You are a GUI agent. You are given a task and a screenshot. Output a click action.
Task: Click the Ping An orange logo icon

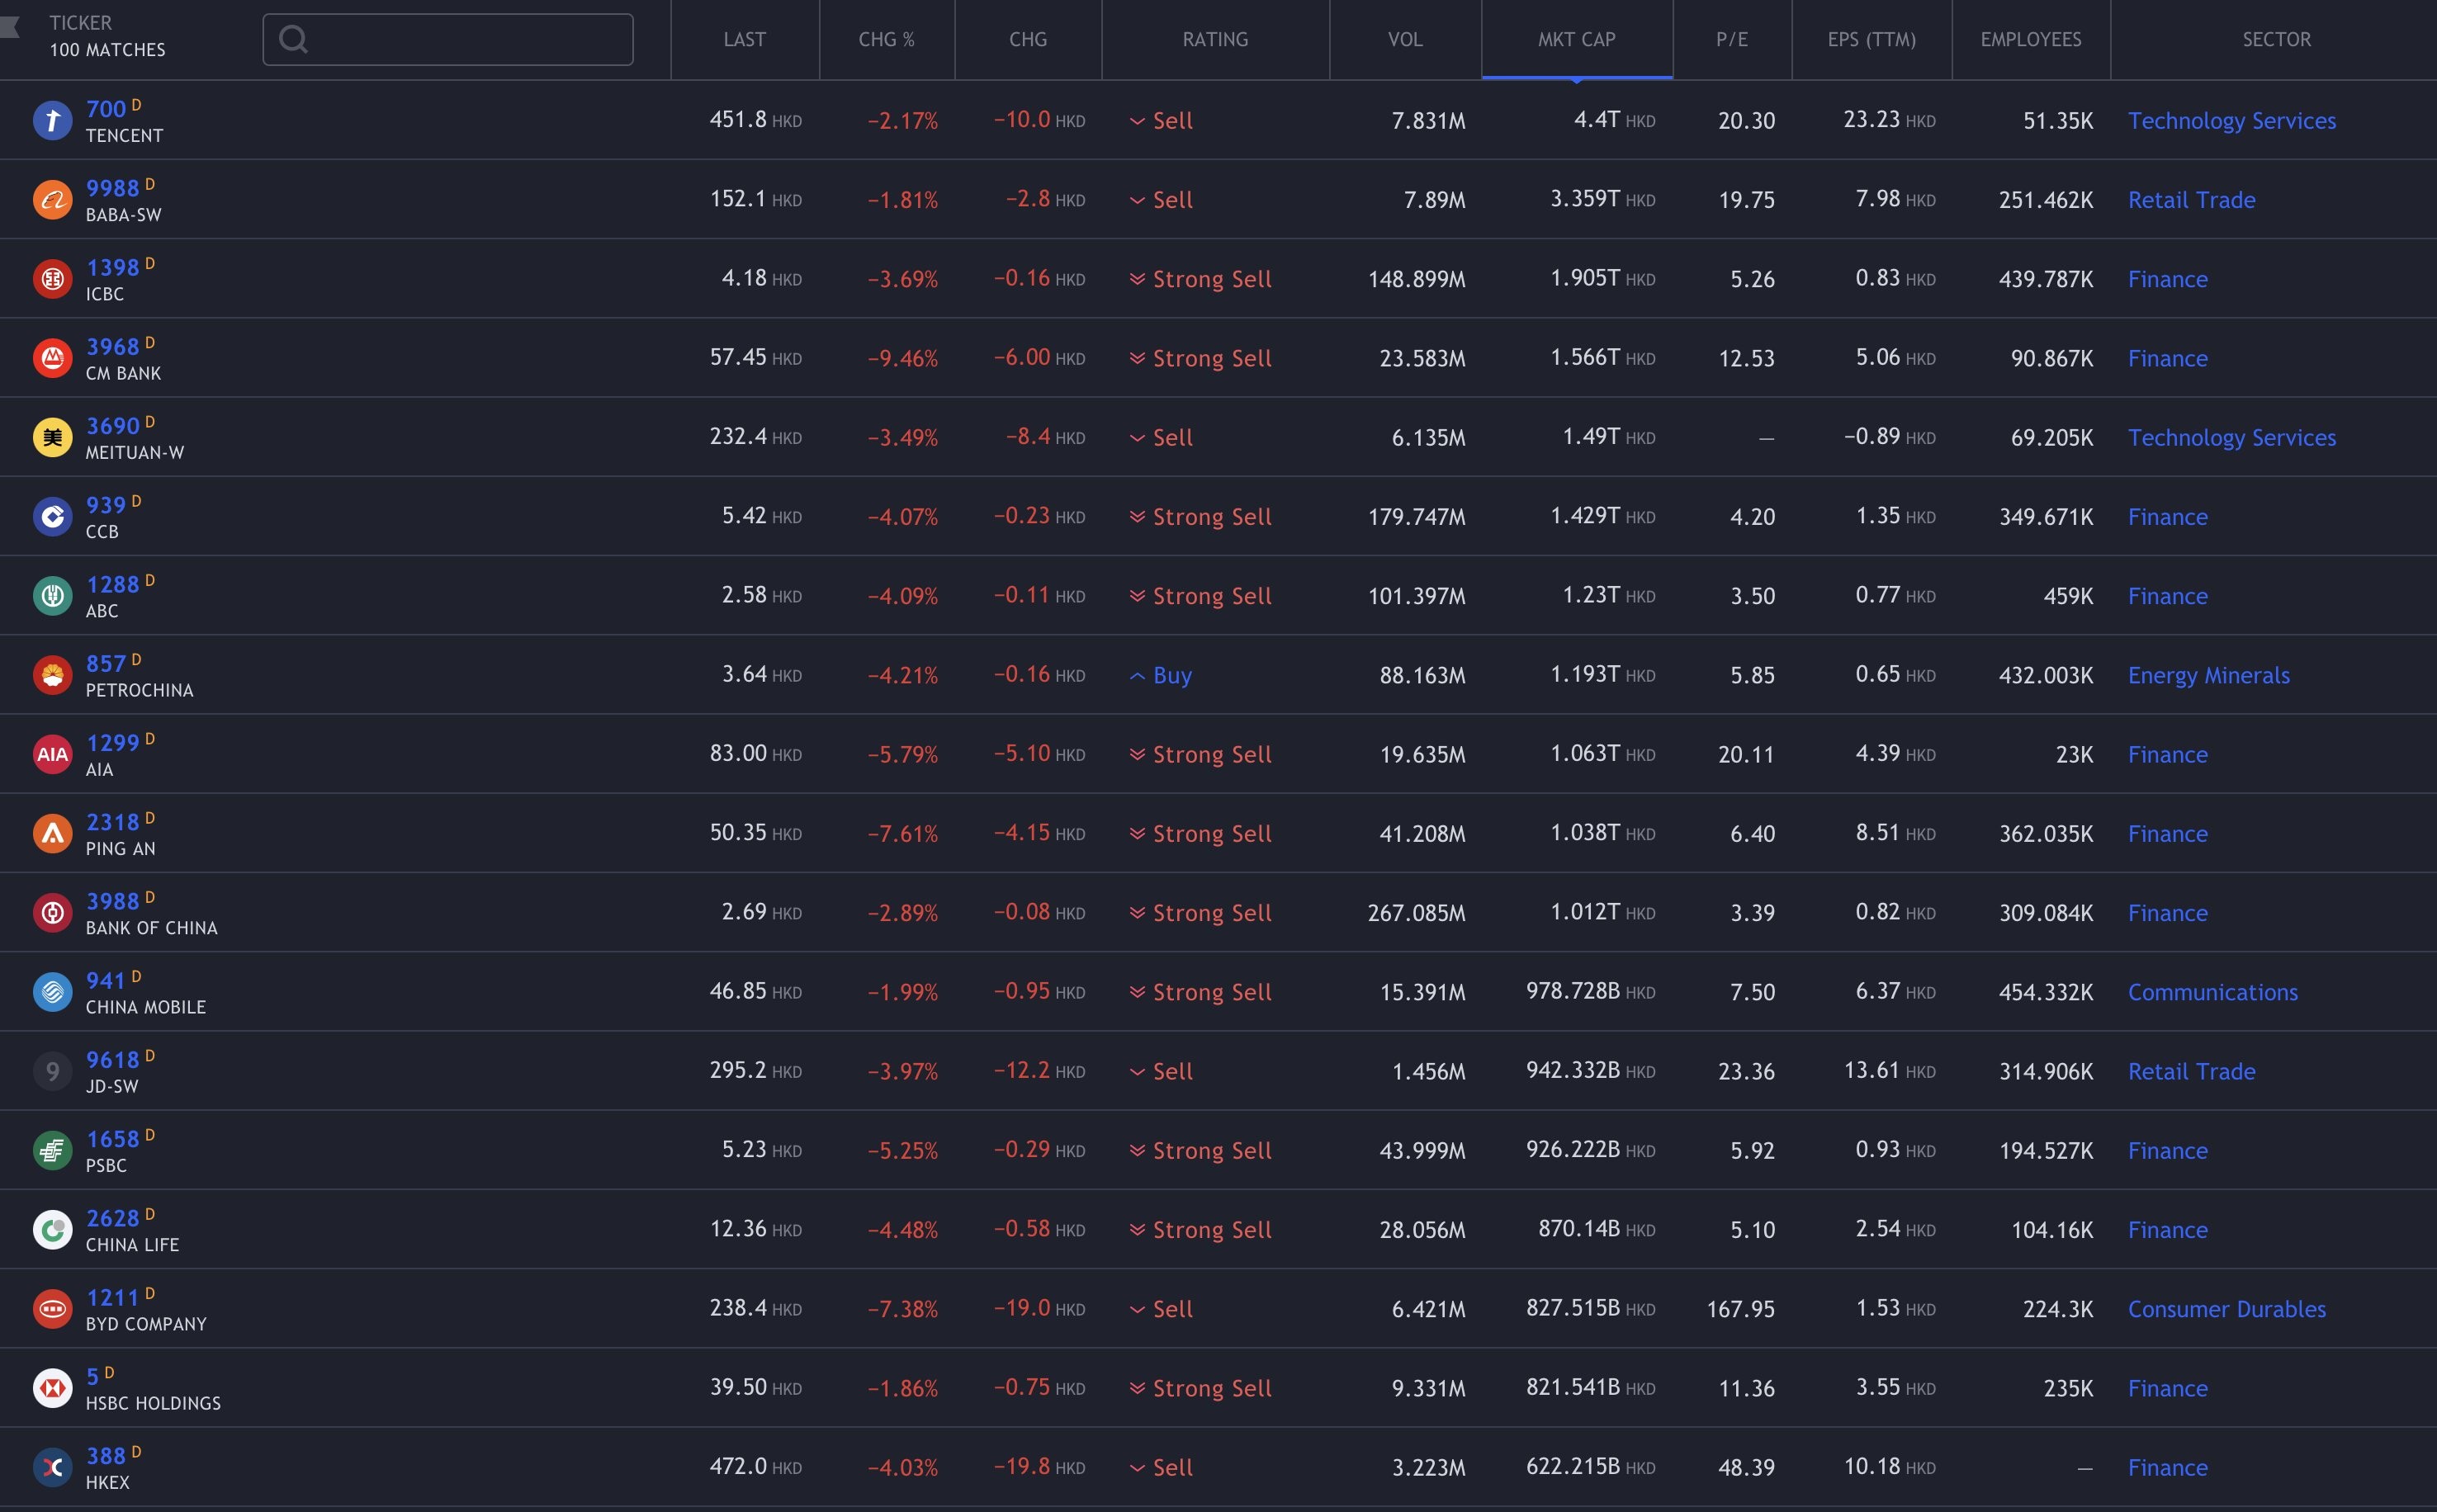[52, 833]
